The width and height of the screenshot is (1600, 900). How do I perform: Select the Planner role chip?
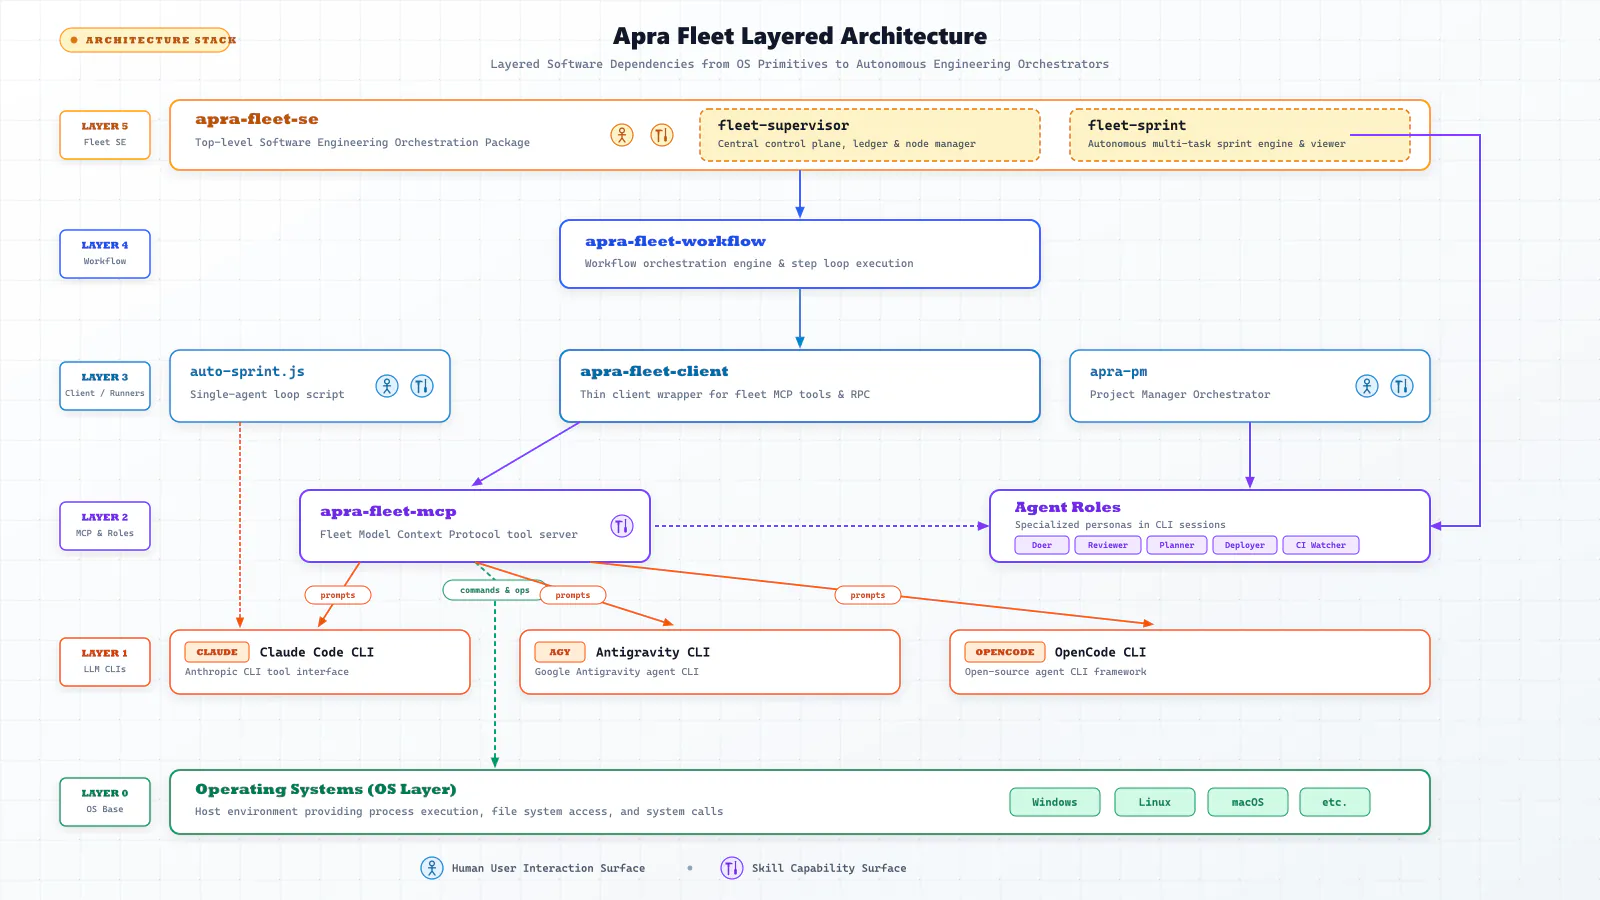(x=1177, y=545)
